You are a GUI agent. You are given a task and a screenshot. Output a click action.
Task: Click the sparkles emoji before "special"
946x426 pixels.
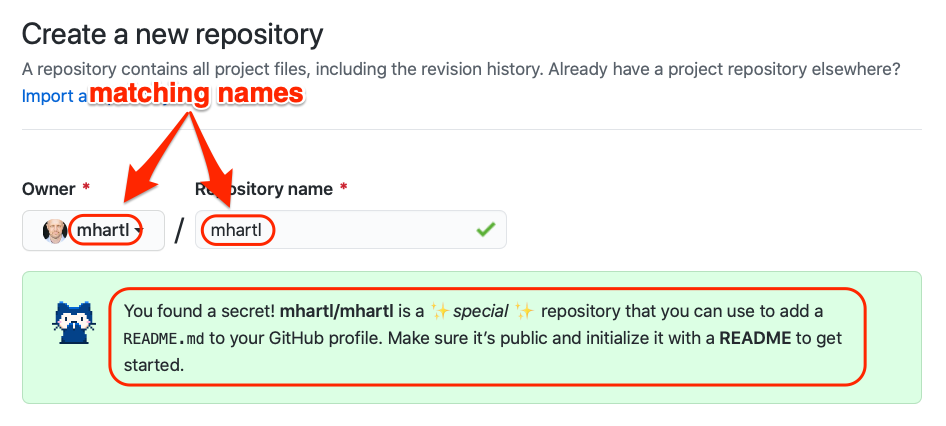[440, 311]
